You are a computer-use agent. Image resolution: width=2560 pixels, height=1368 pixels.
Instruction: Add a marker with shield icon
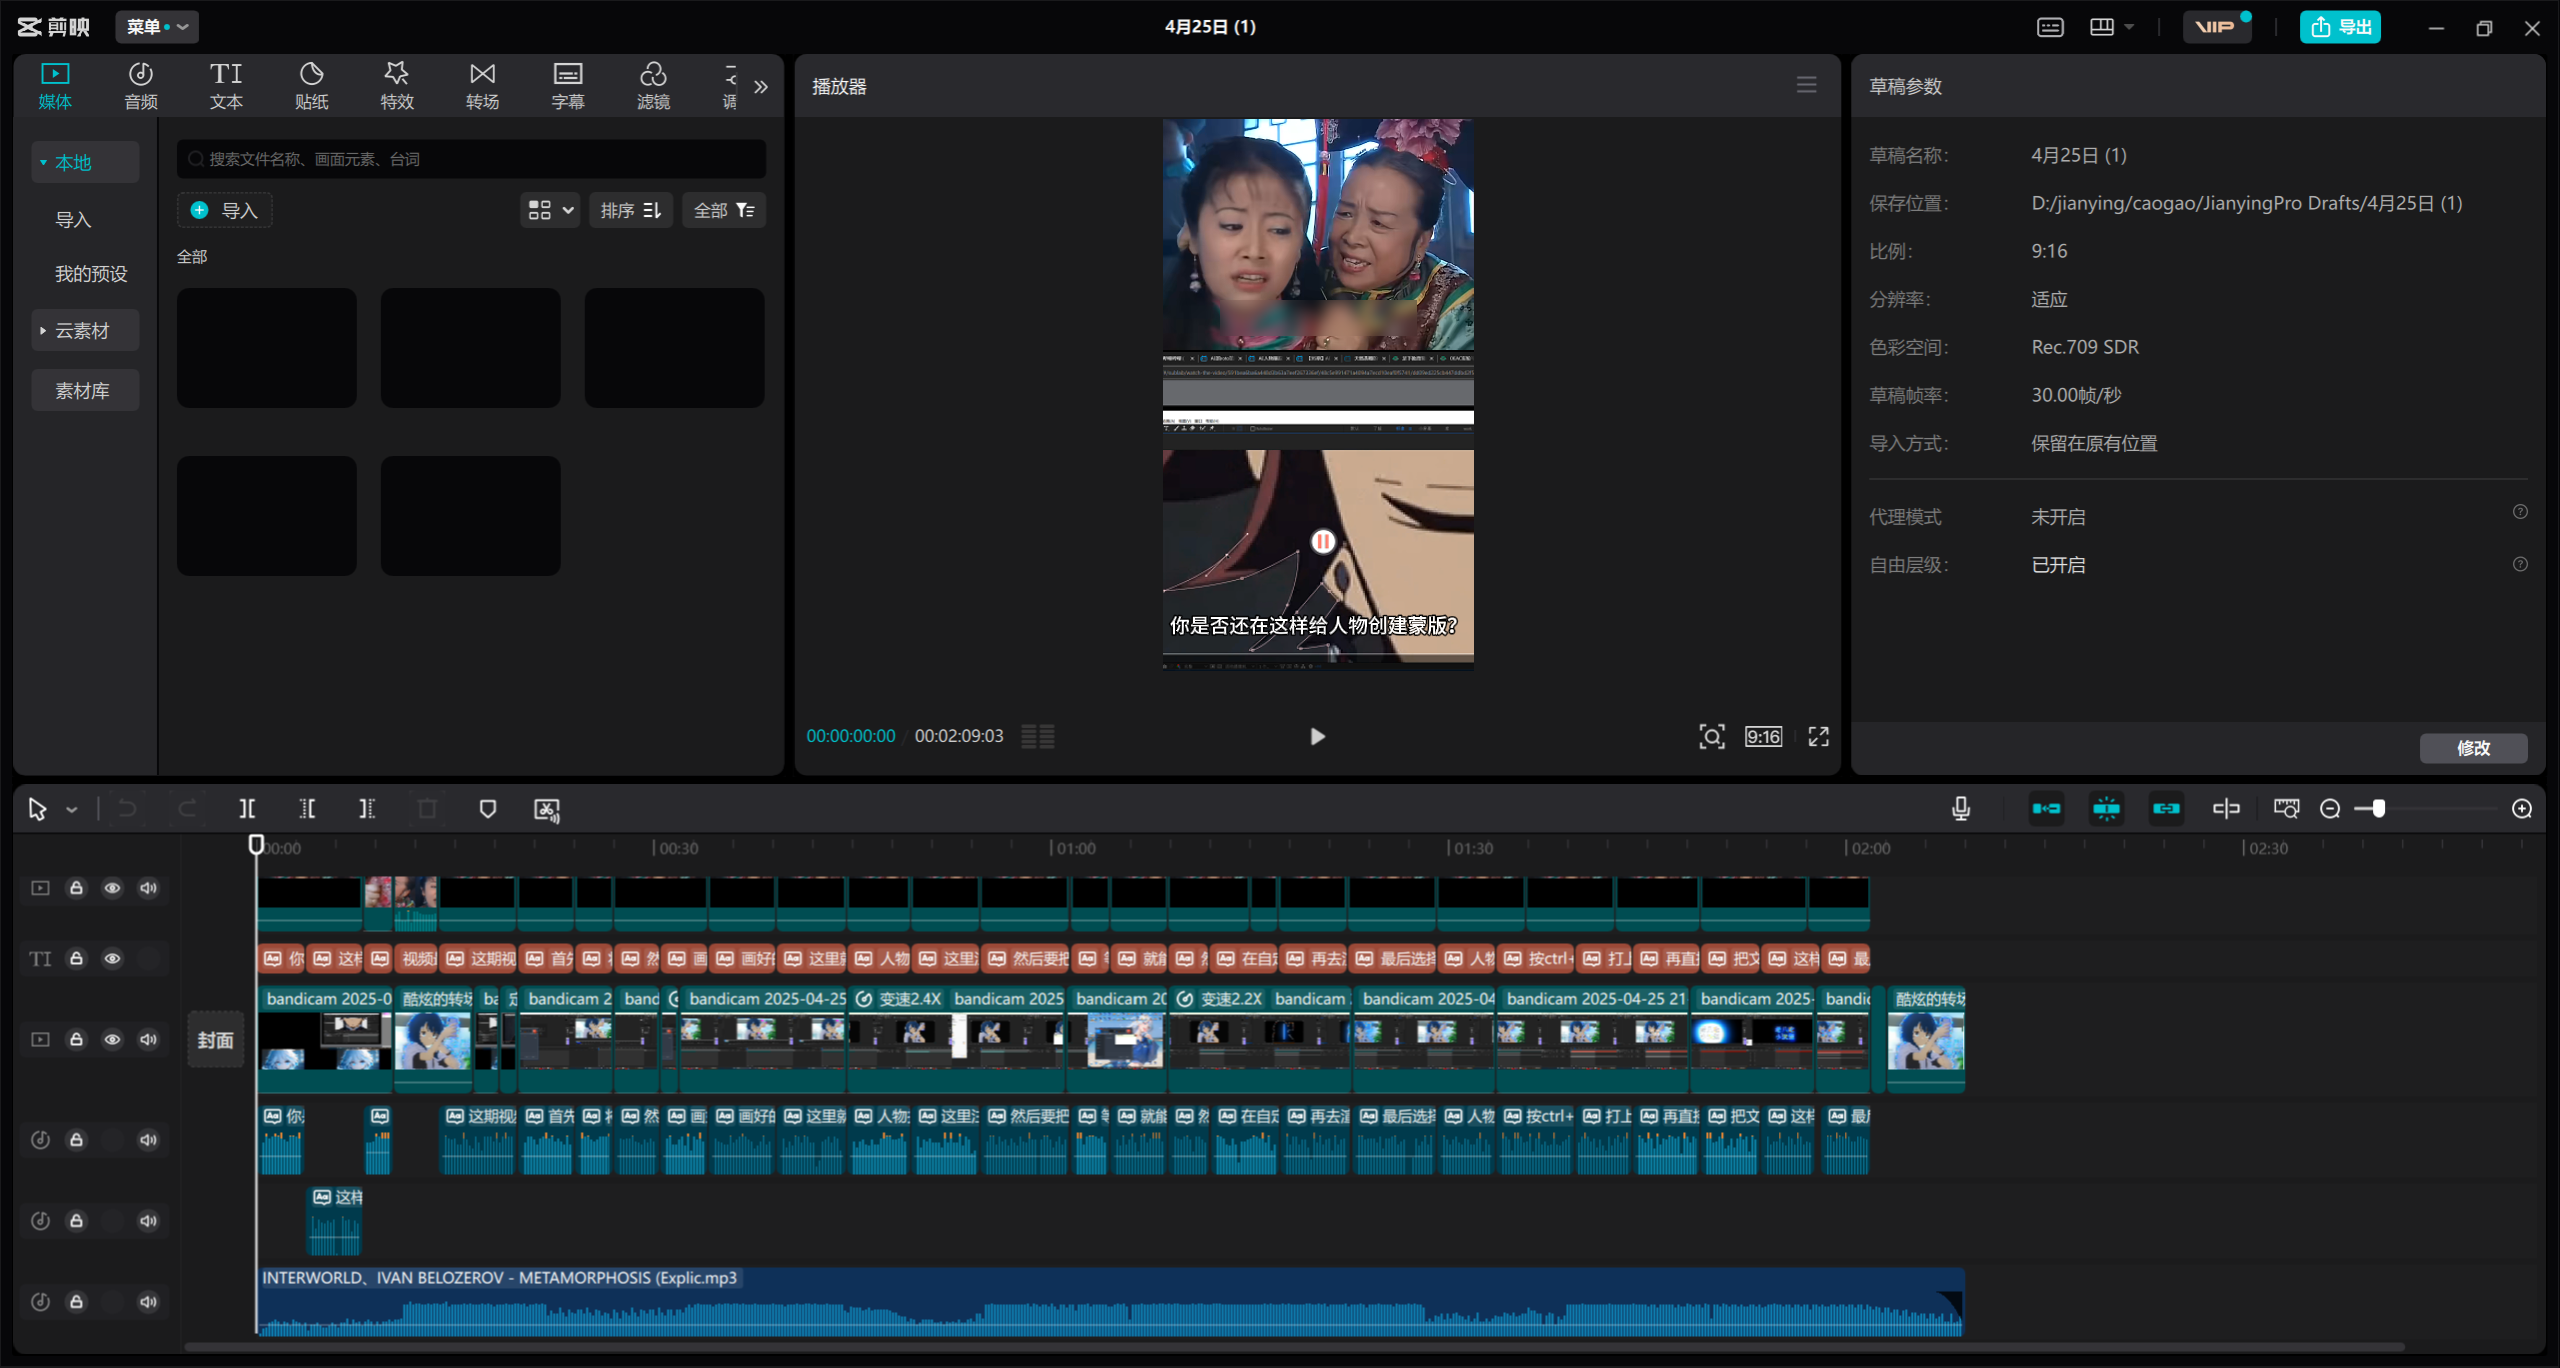point(487,809)
